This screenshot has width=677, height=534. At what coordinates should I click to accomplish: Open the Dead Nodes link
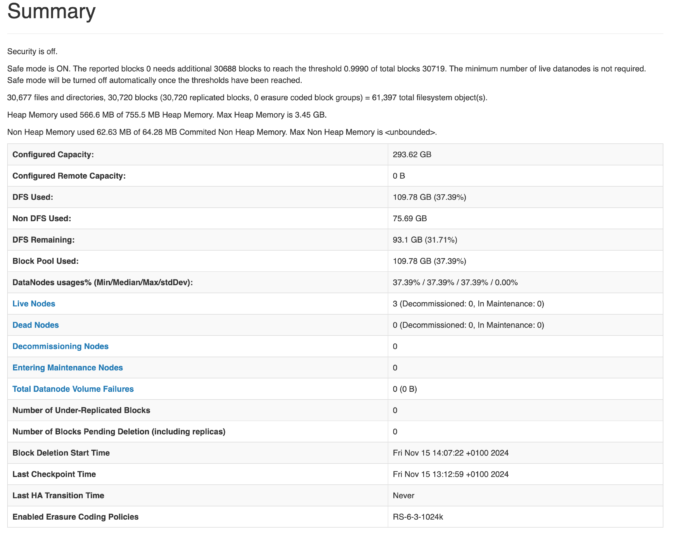(35, 325)
